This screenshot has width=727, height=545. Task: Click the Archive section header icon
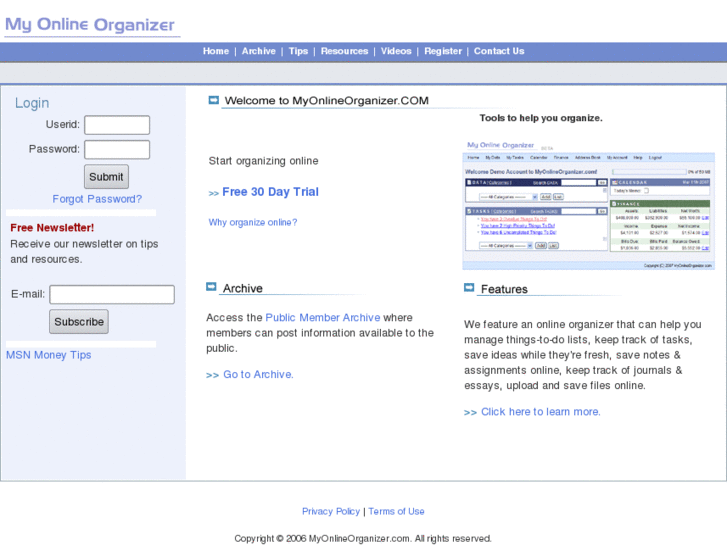(211, 287)
